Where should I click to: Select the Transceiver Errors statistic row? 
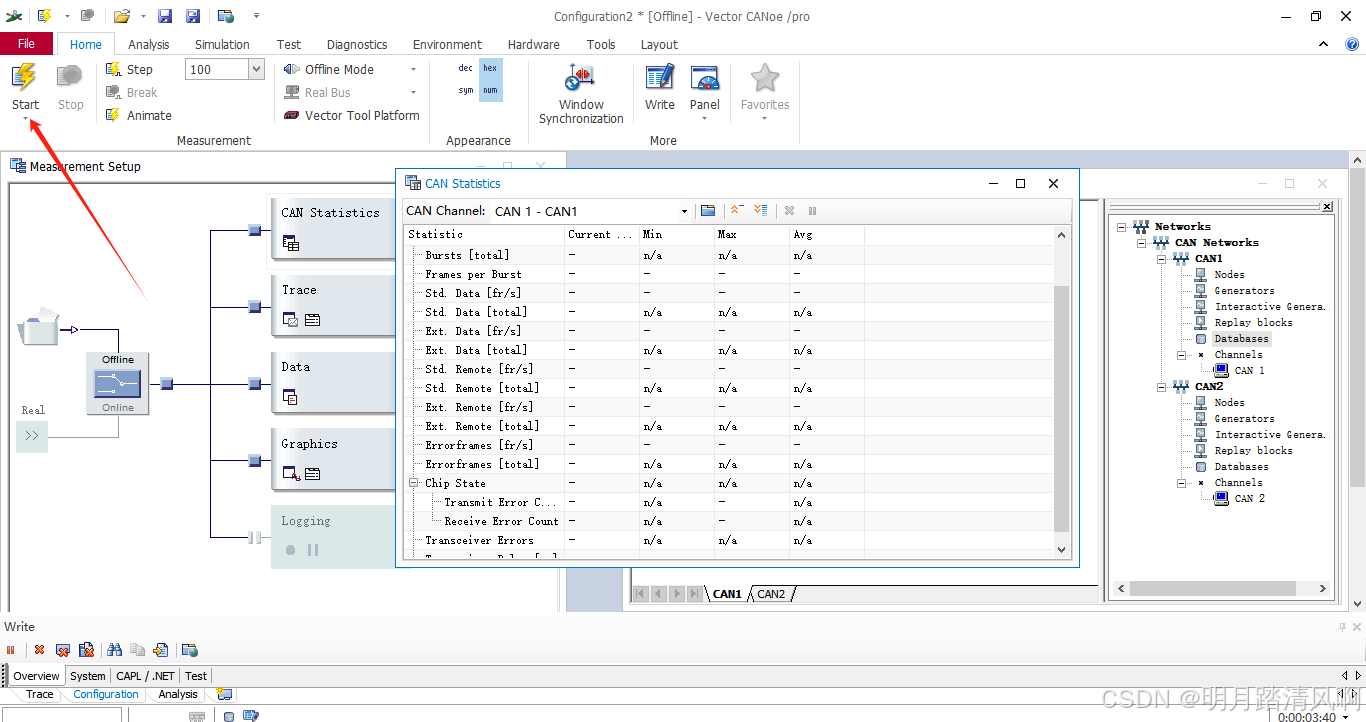[x=730, y=540]
